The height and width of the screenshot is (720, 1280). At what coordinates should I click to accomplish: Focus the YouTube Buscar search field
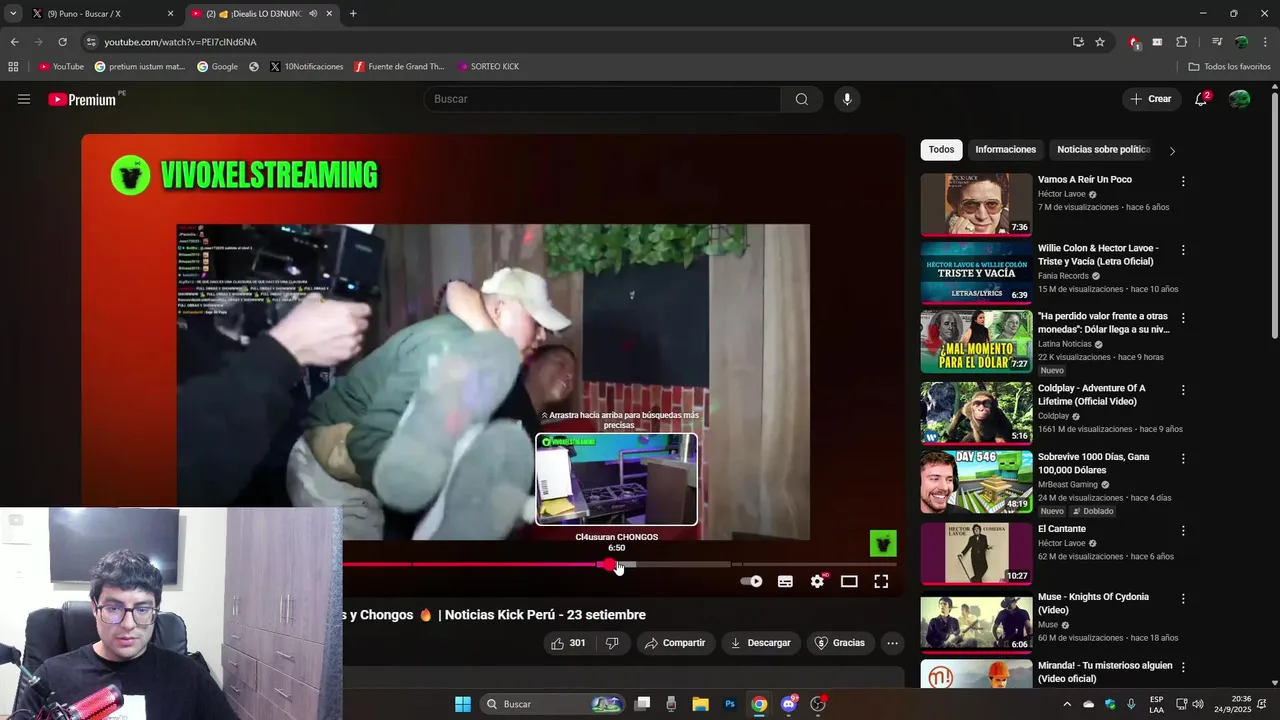click(x=603, y=99)
